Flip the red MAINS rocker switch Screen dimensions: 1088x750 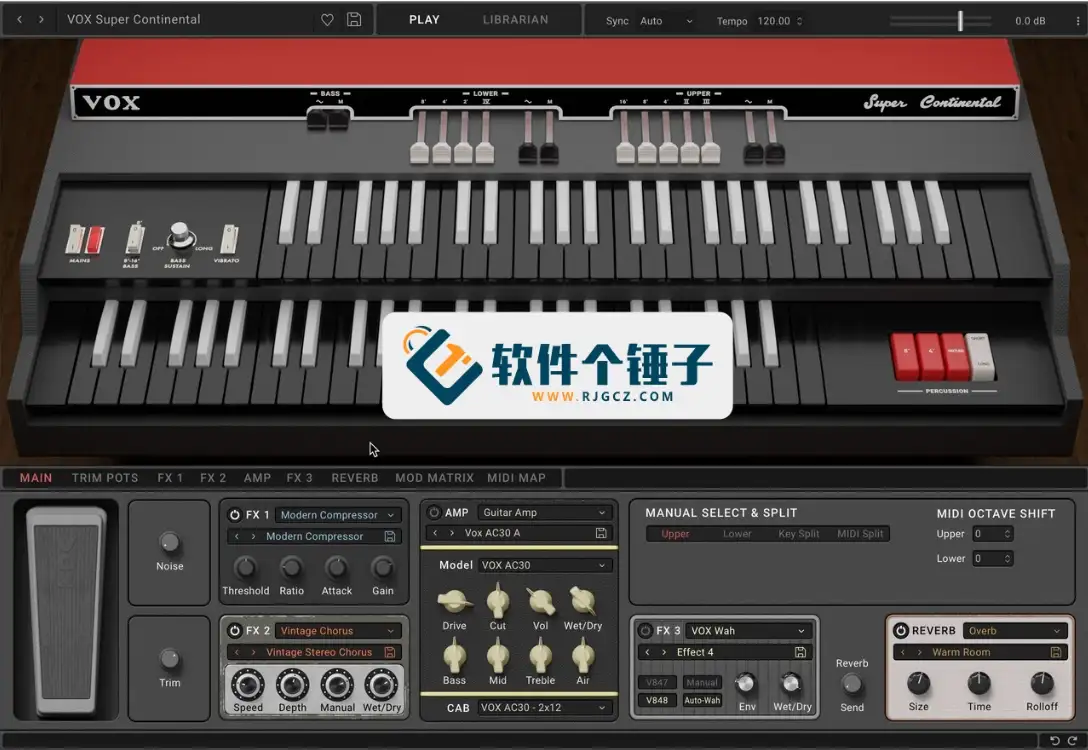[x=94, y=240]
